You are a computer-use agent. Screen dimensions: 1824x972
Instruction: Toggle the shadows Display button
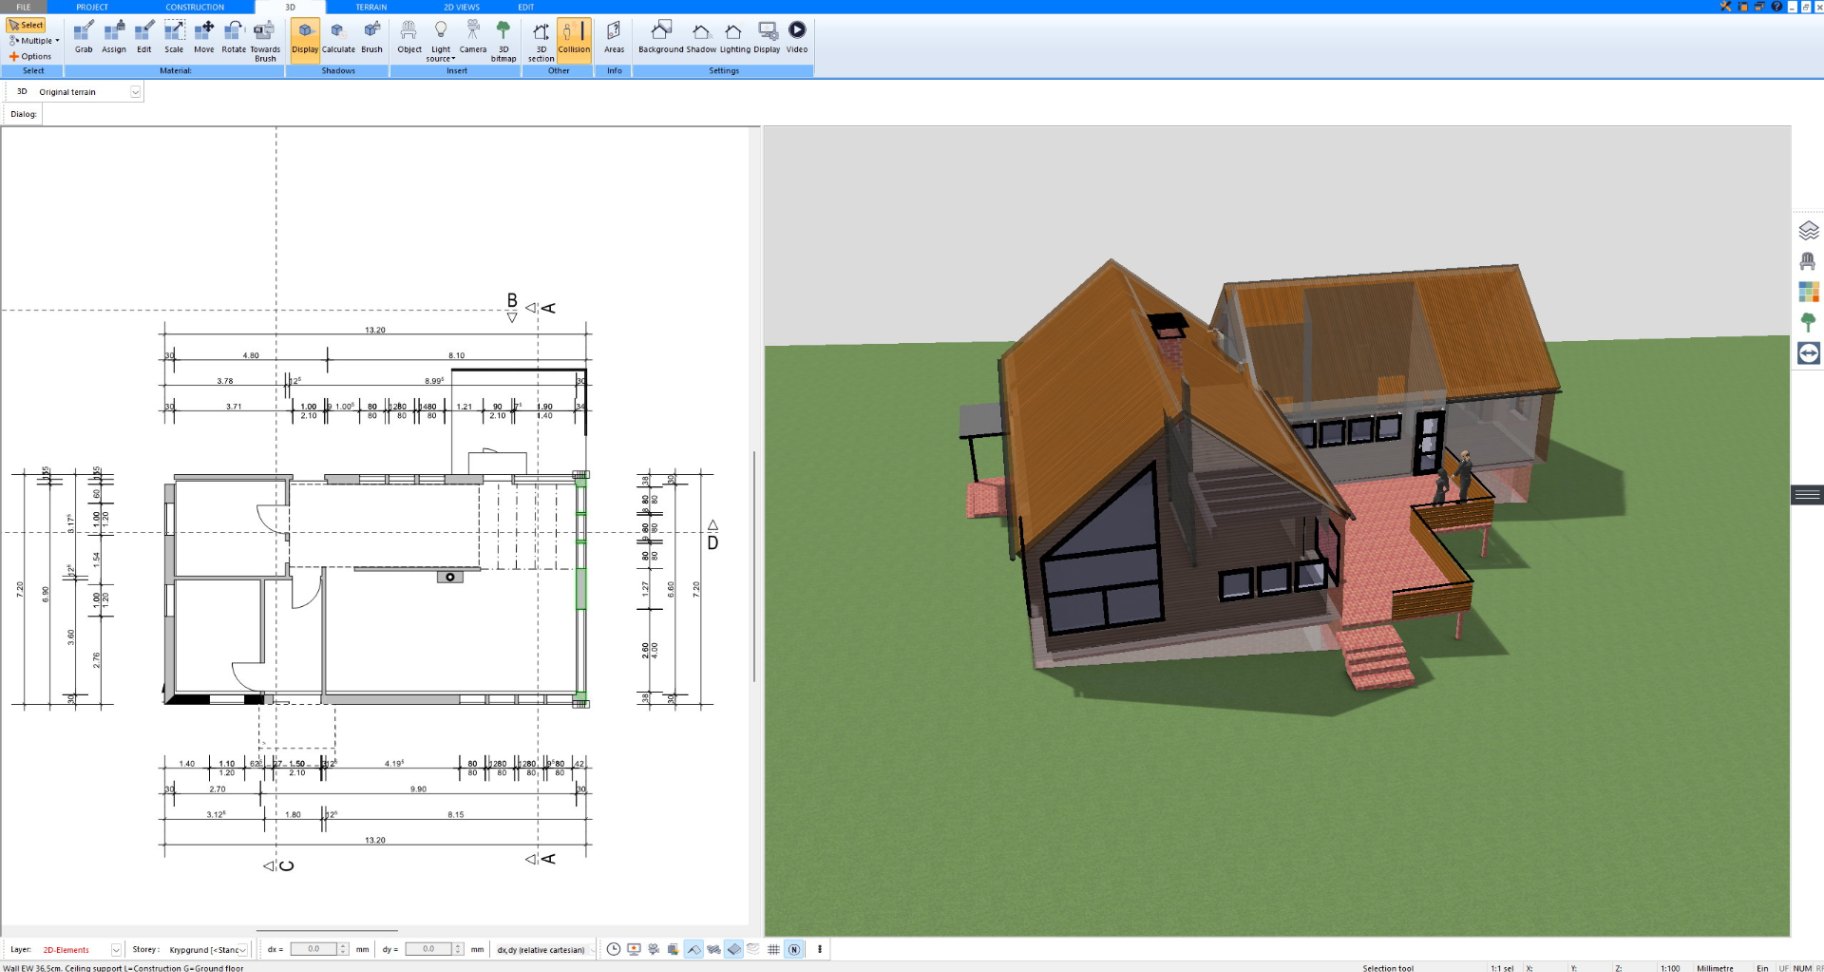305,40
